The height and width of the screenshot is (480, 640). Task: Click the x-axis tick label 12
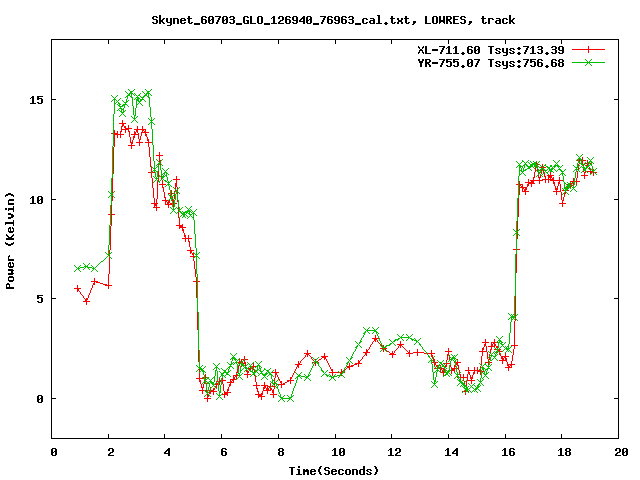(x=394, y=452)
